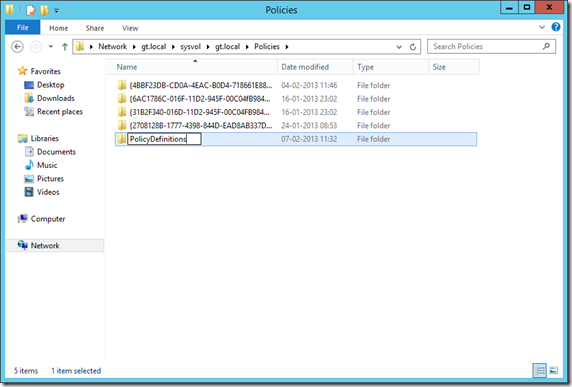Viewport: 572px width, 387px height.
Task: Click first gt.local breadcrumb after Network
Action: [x=154, y=47]
